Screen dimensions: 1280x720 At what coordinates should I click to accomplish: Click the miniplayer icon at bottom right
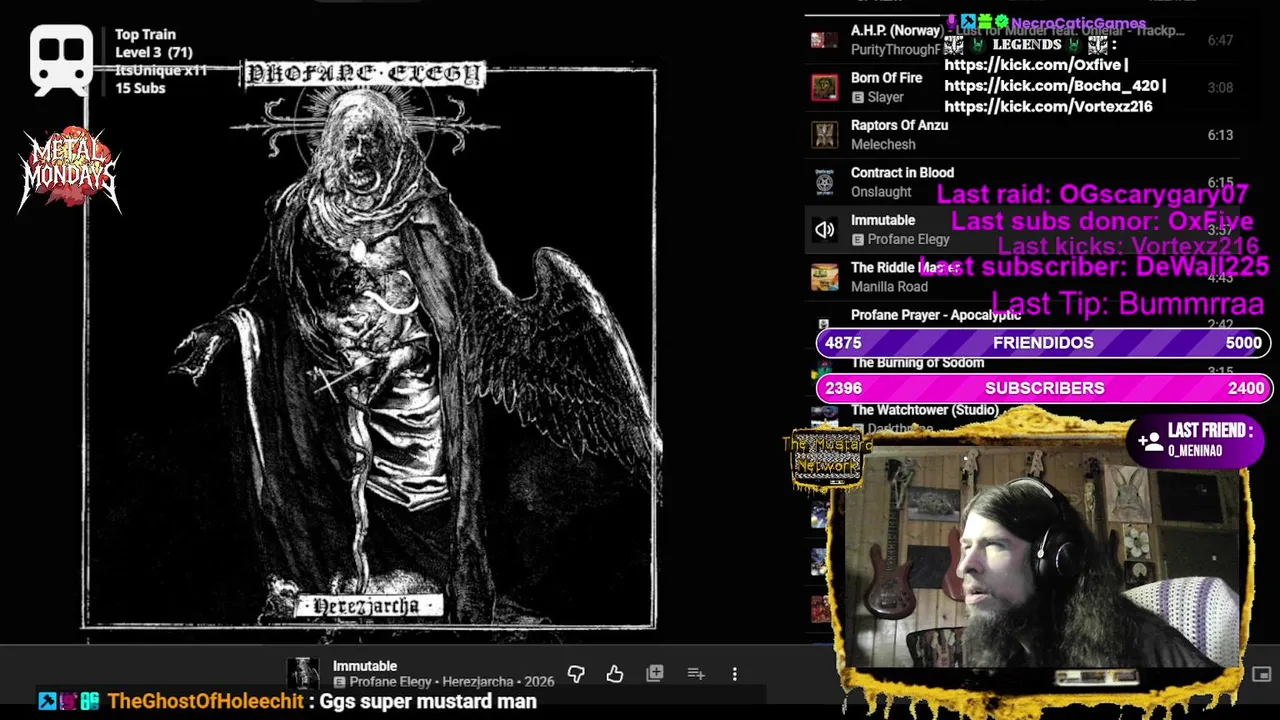(1262, 674)
